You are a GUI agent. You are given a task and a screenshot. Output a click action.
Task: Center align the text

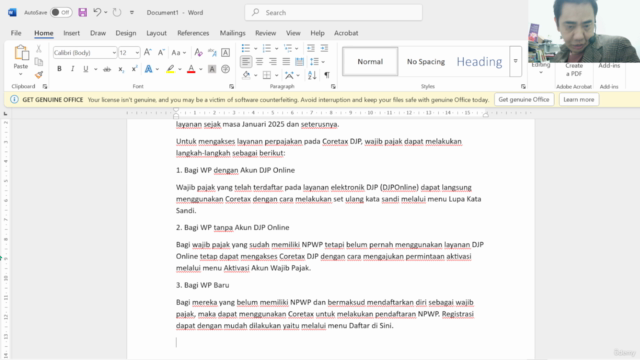tap(259, 62)
